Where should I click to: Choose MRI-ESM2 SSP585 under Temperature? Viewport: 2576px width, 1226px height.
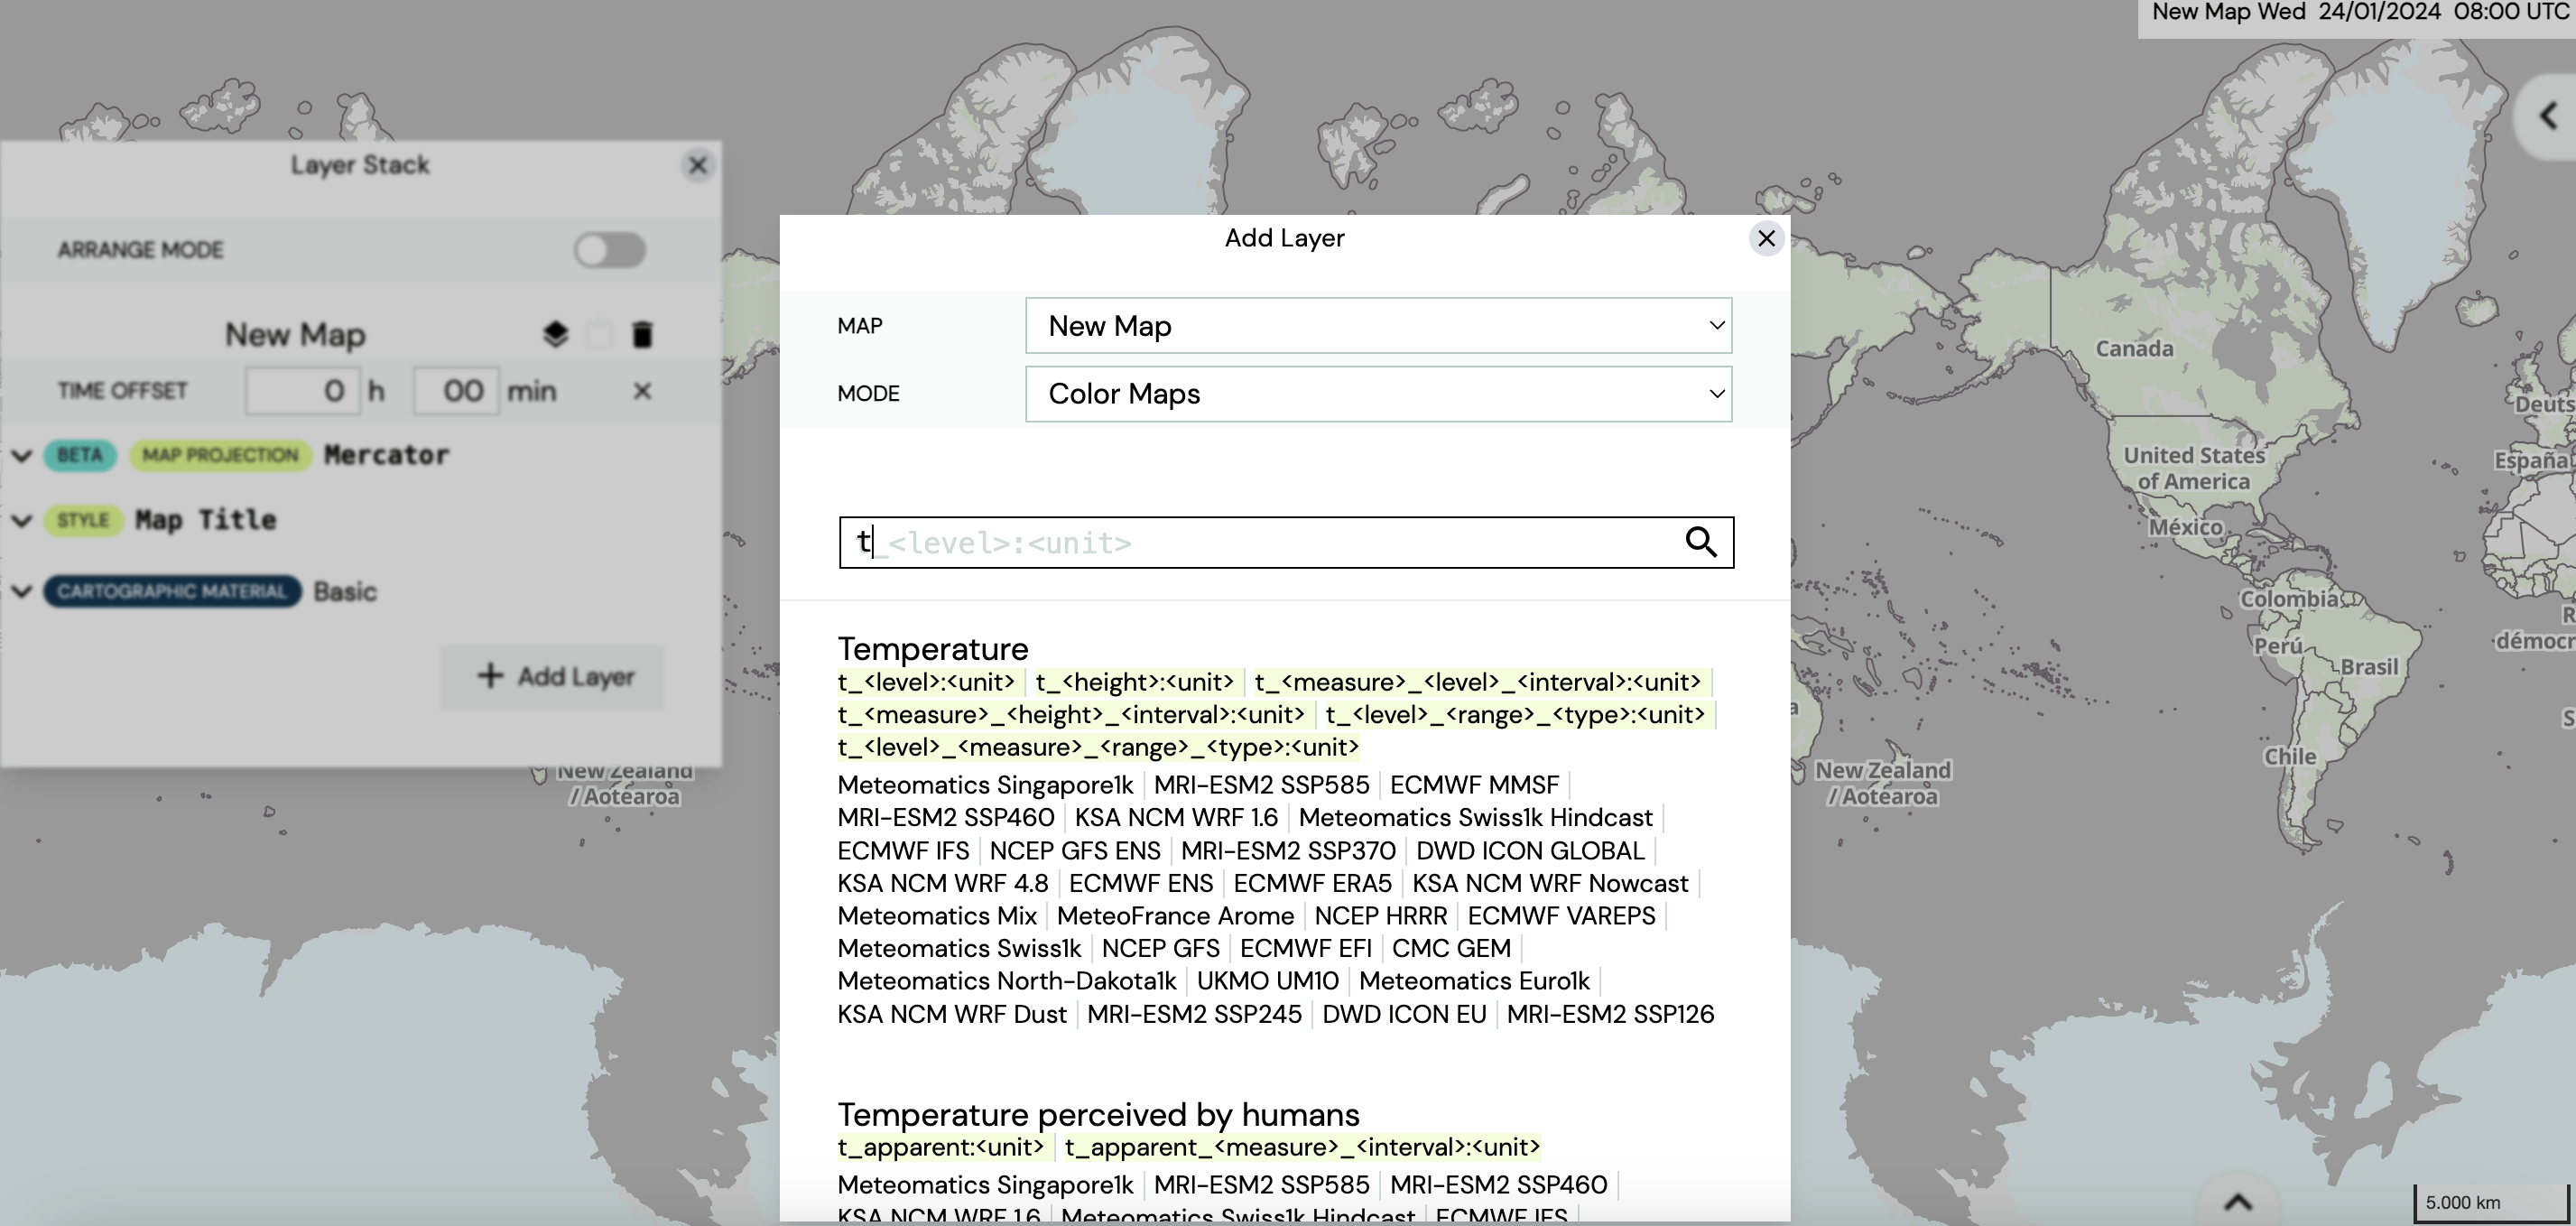tap(1261, 786)
